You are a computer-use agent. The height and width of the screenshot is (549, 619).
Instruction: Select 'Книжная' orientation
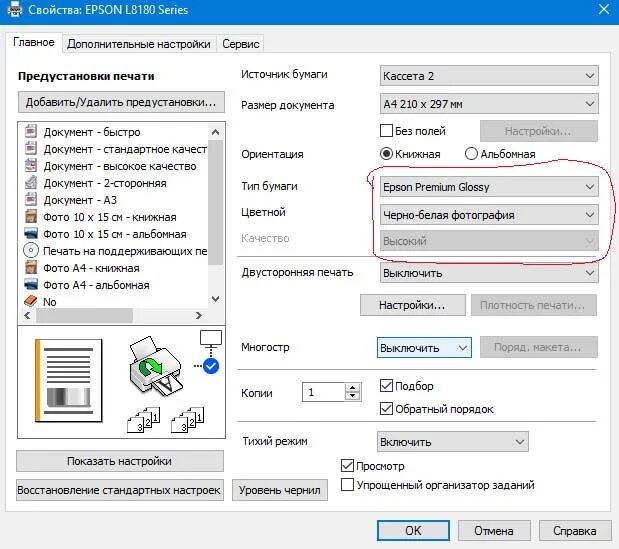click(386, 154)
